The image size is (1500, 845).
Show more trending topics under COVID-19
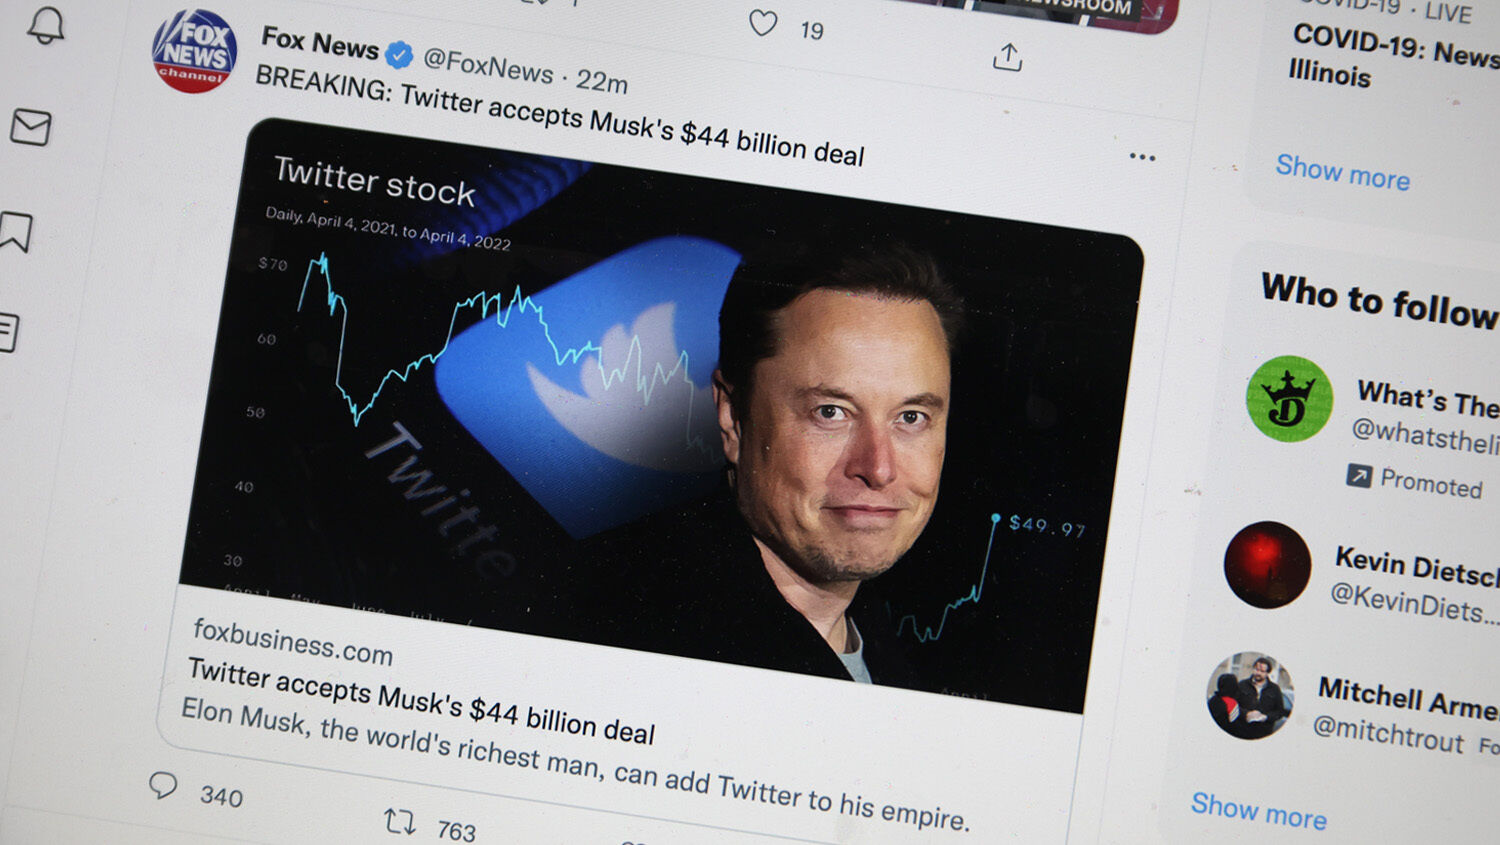point(1342,172)
